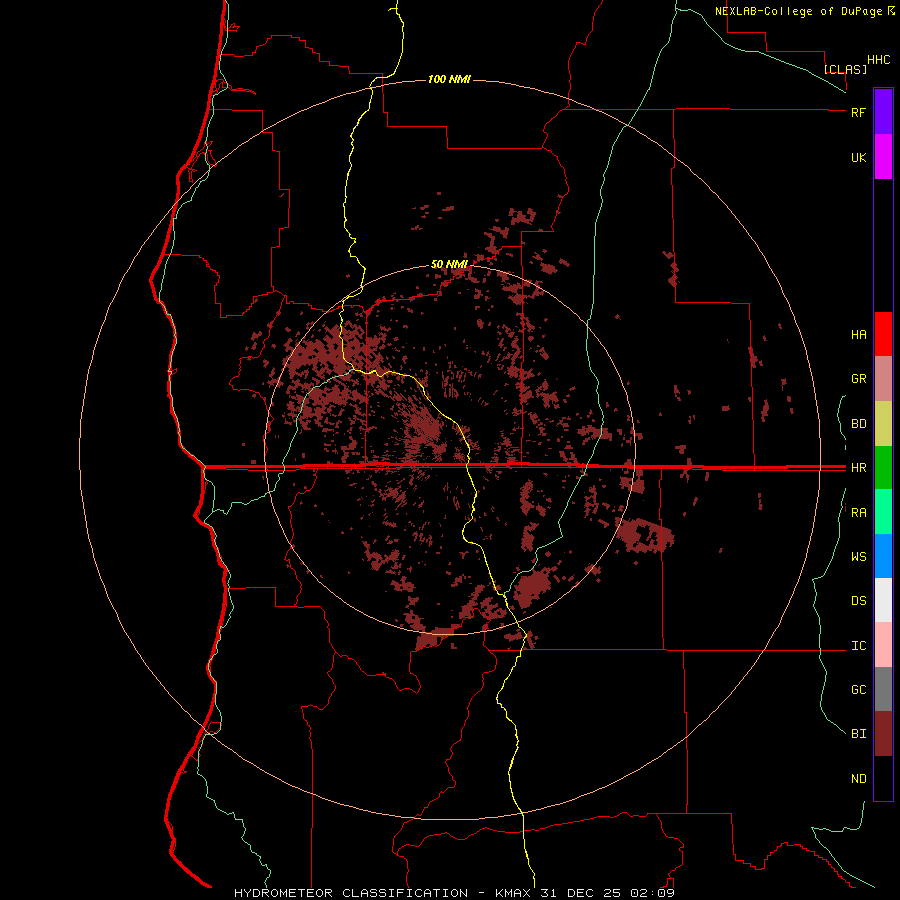Select the yellow BD legend swatch
The image size is (900, 900).
(883, 424)
